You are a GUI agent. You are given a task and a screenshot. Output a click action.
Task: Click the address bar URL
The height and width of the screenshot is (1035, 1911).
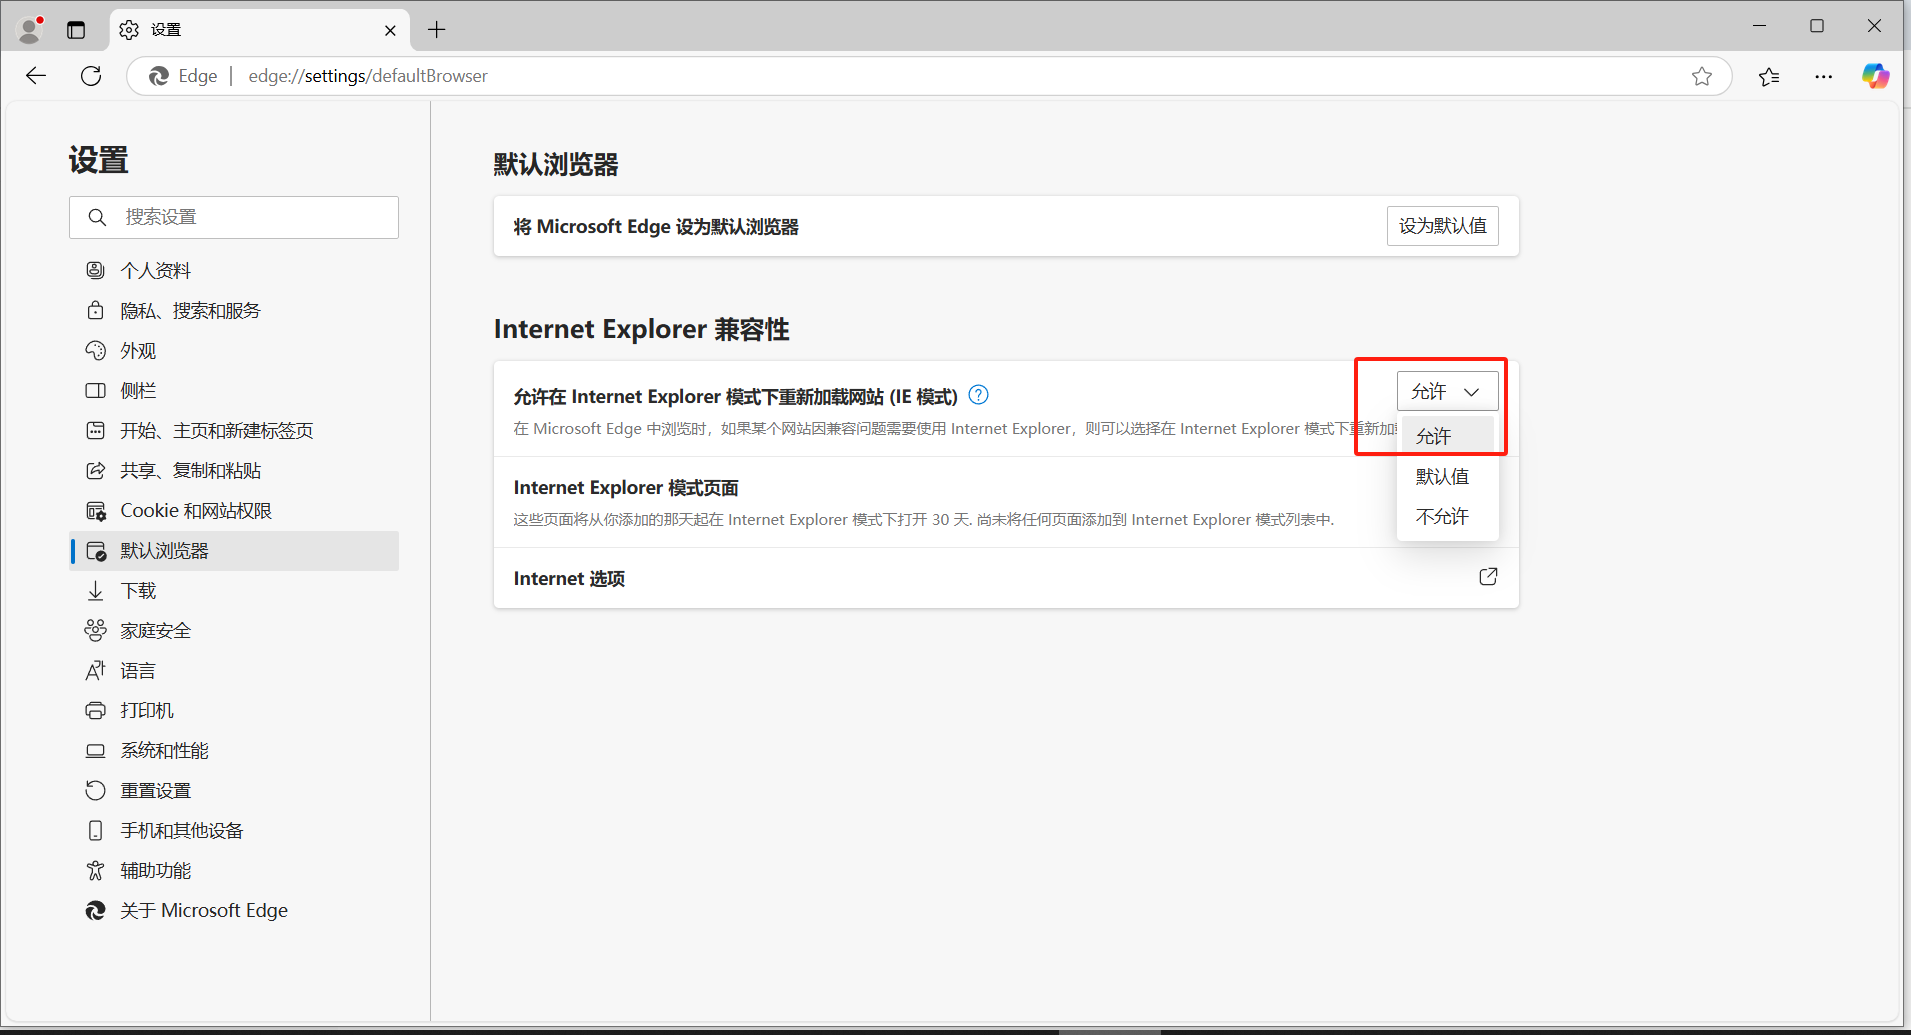[368, 76]
